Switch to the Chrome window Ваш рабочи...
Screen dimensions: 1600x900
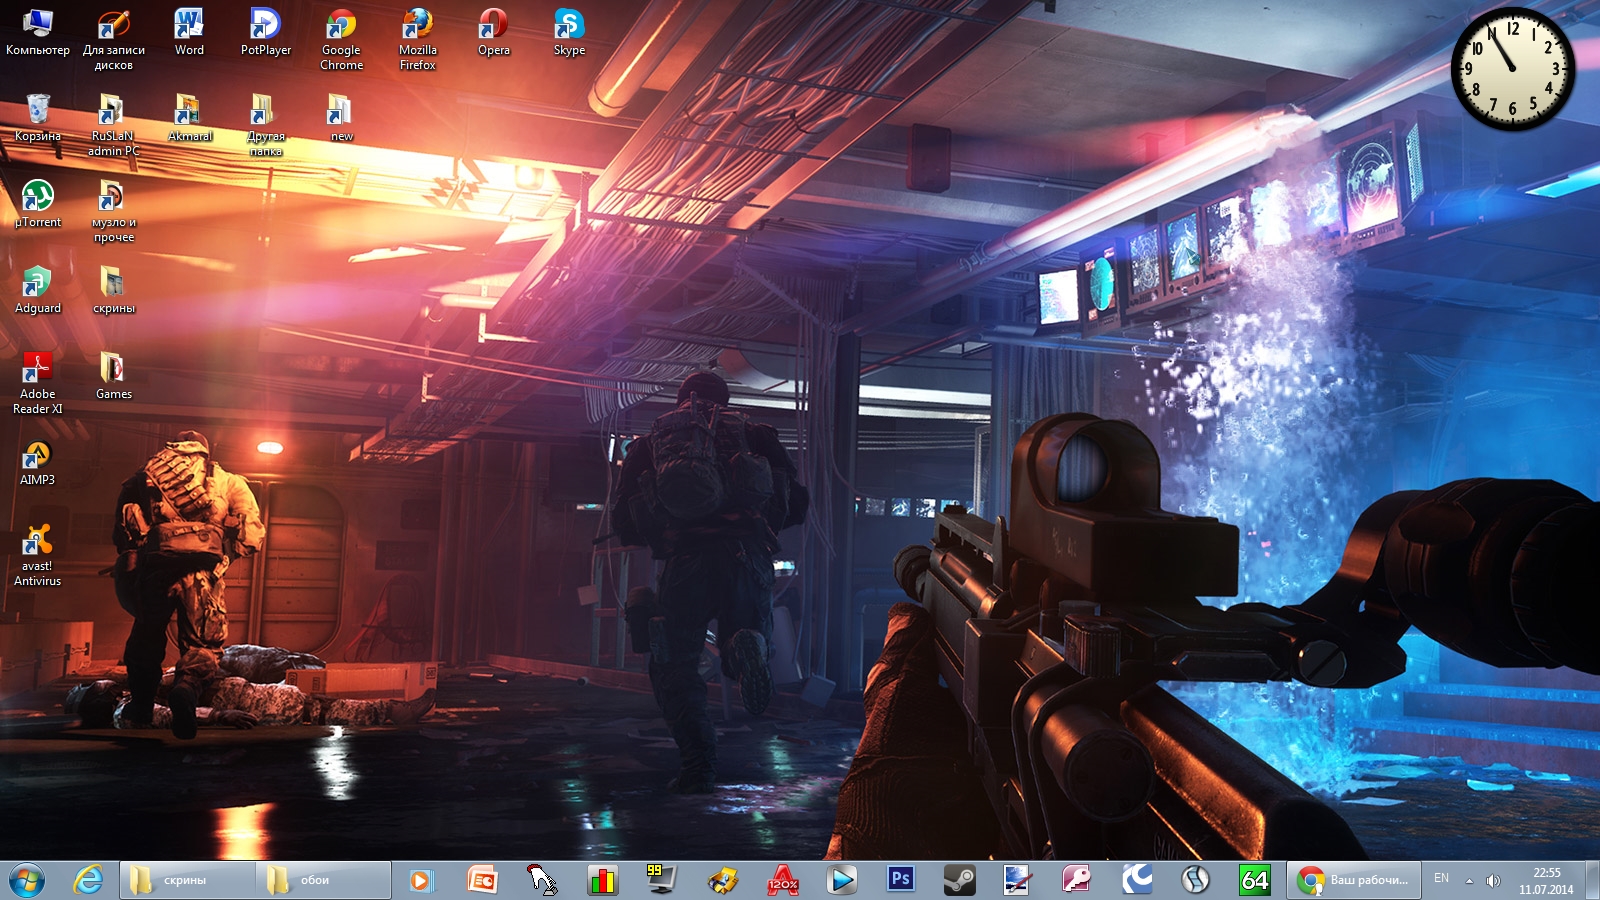pyautogui.click(x=1353, y=880)
